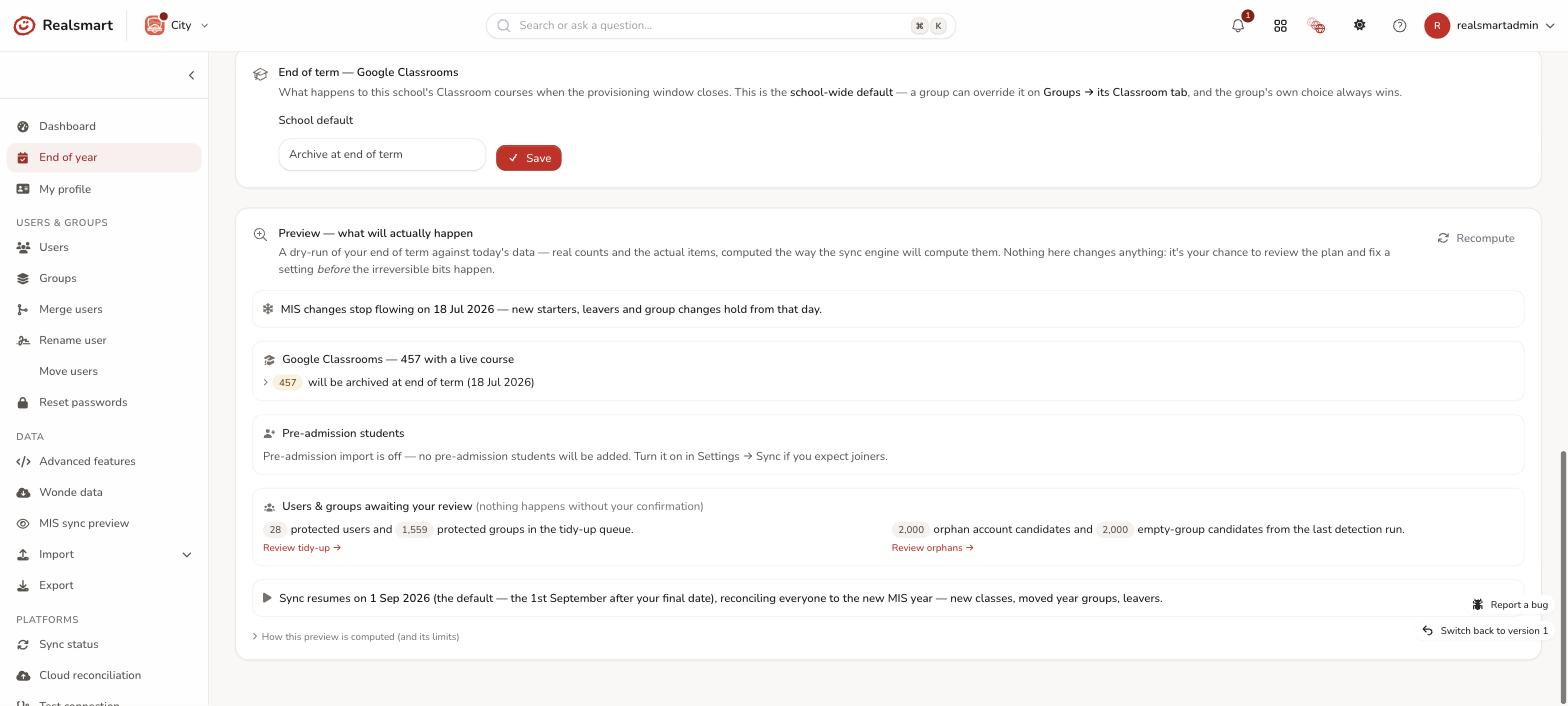Open Move users

pyautogui.click(x=104, y=371)
